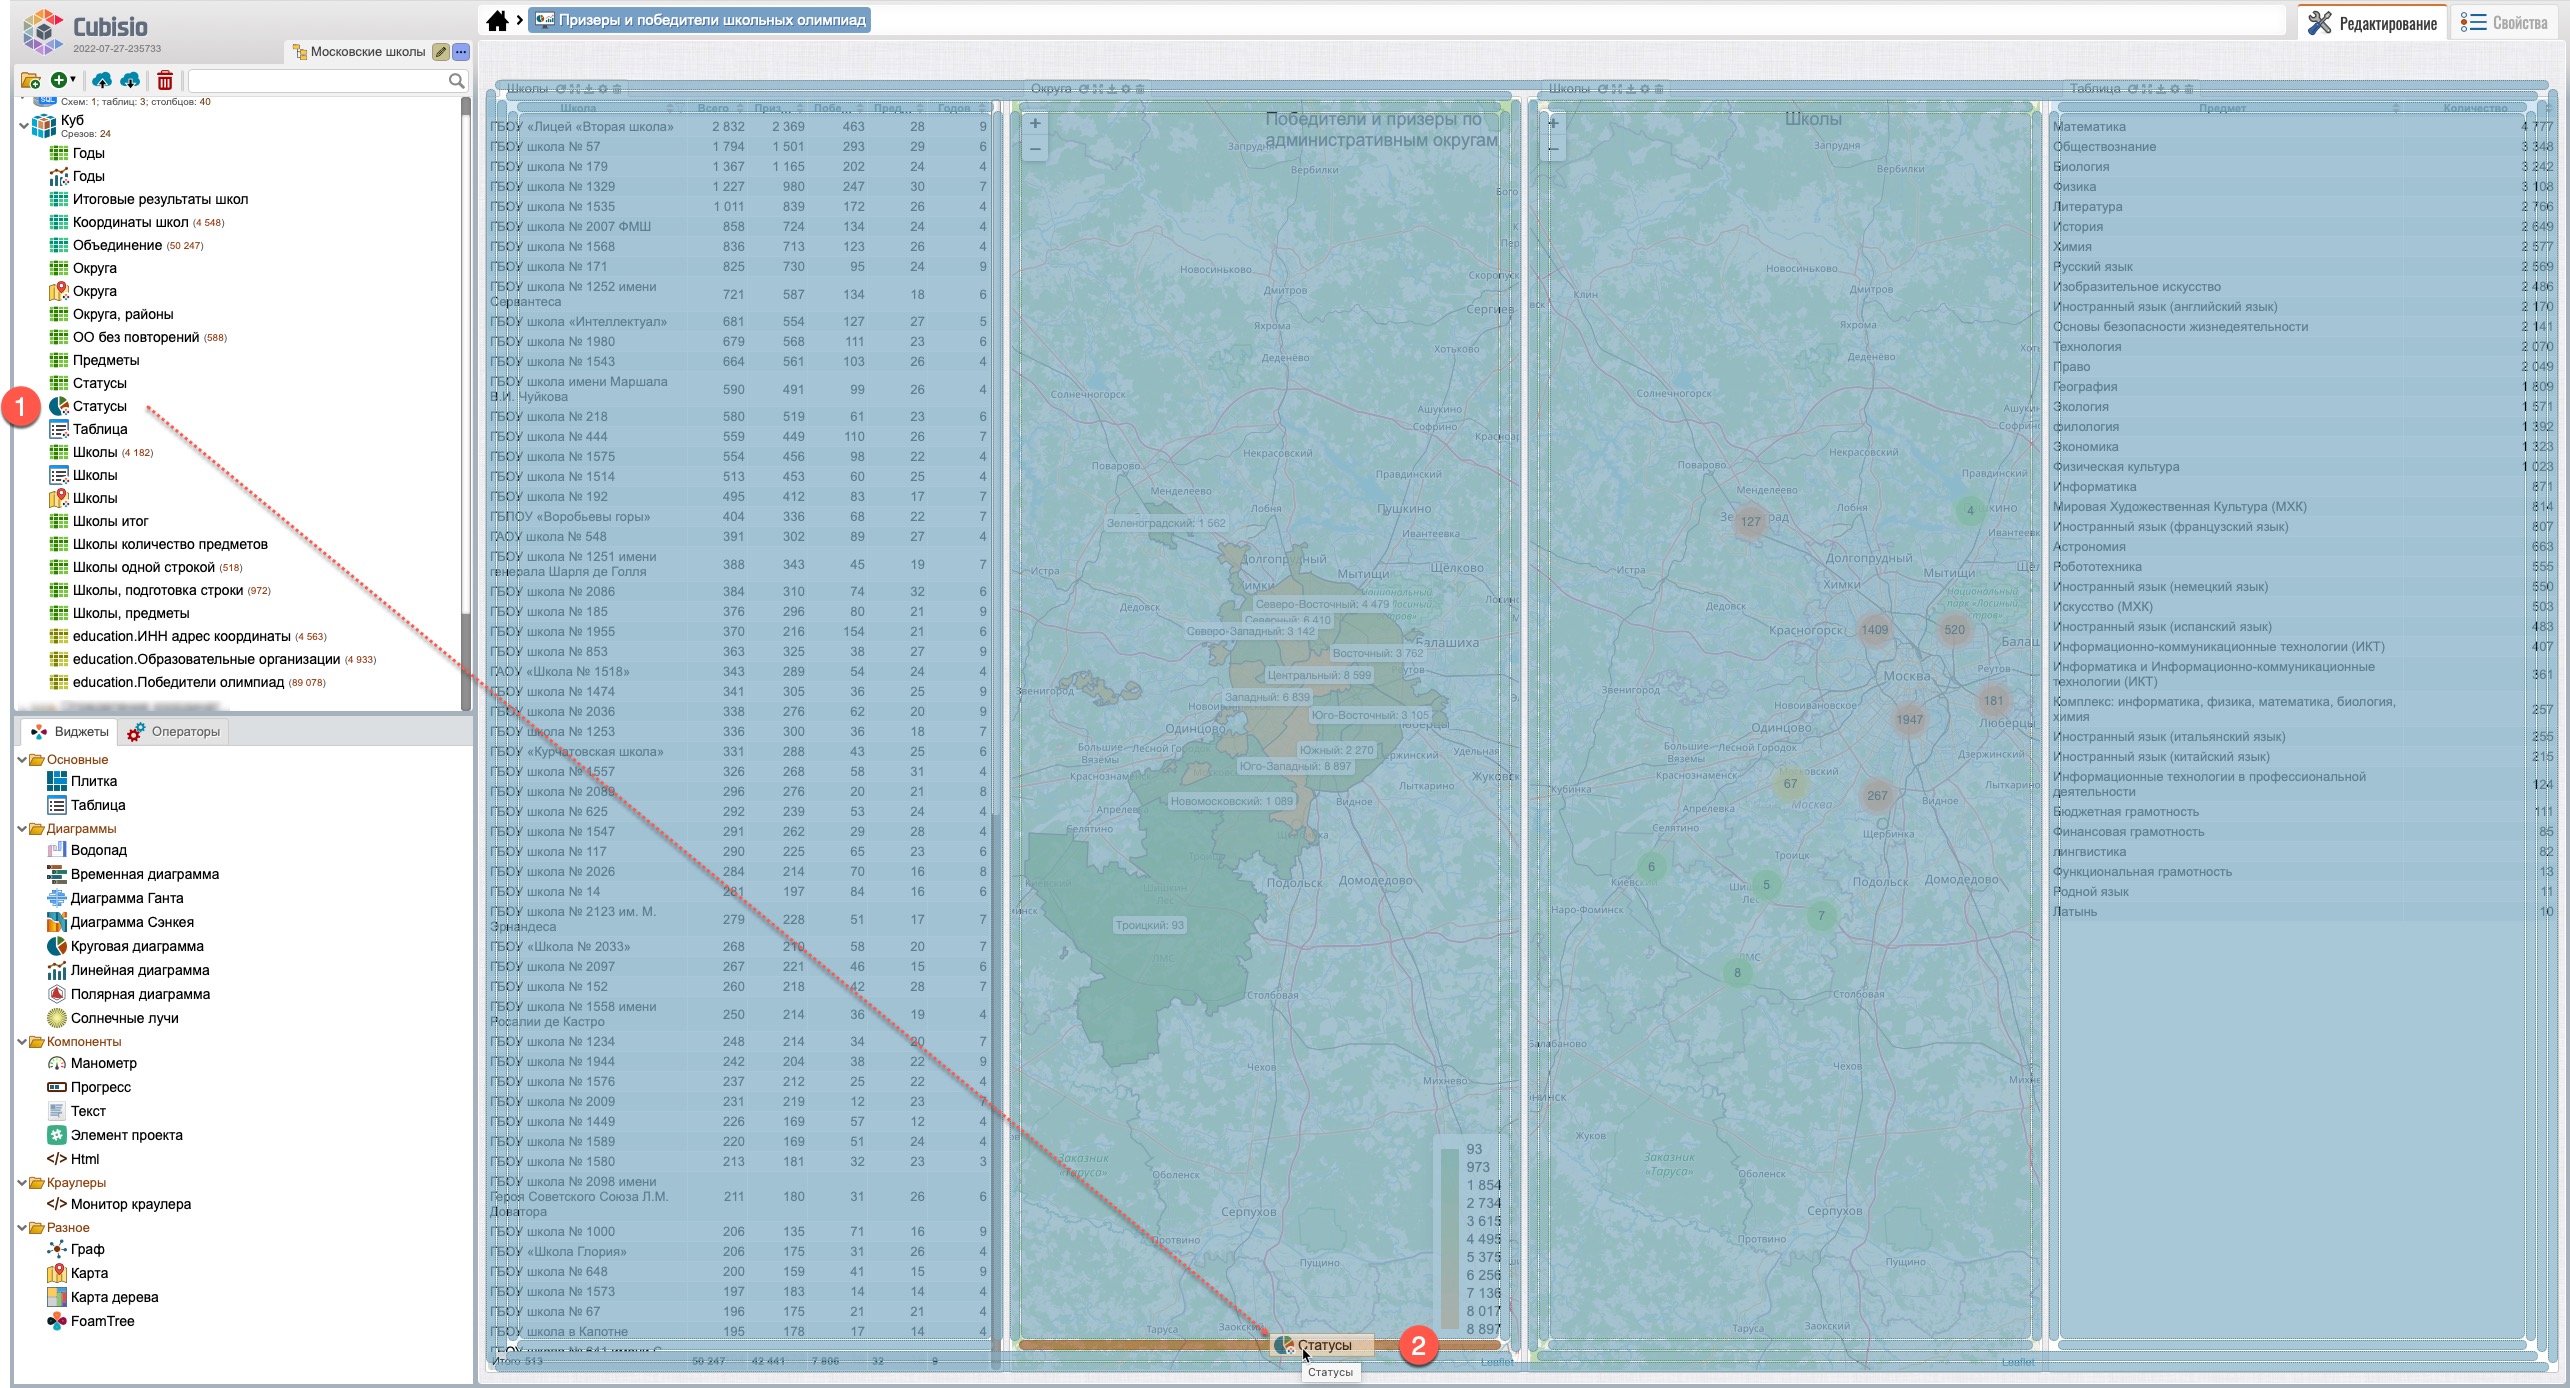Toggle the Свойства properties panel
Image resolution: width=2570 pixels, height=1388 pixels.
[2504, 23]
